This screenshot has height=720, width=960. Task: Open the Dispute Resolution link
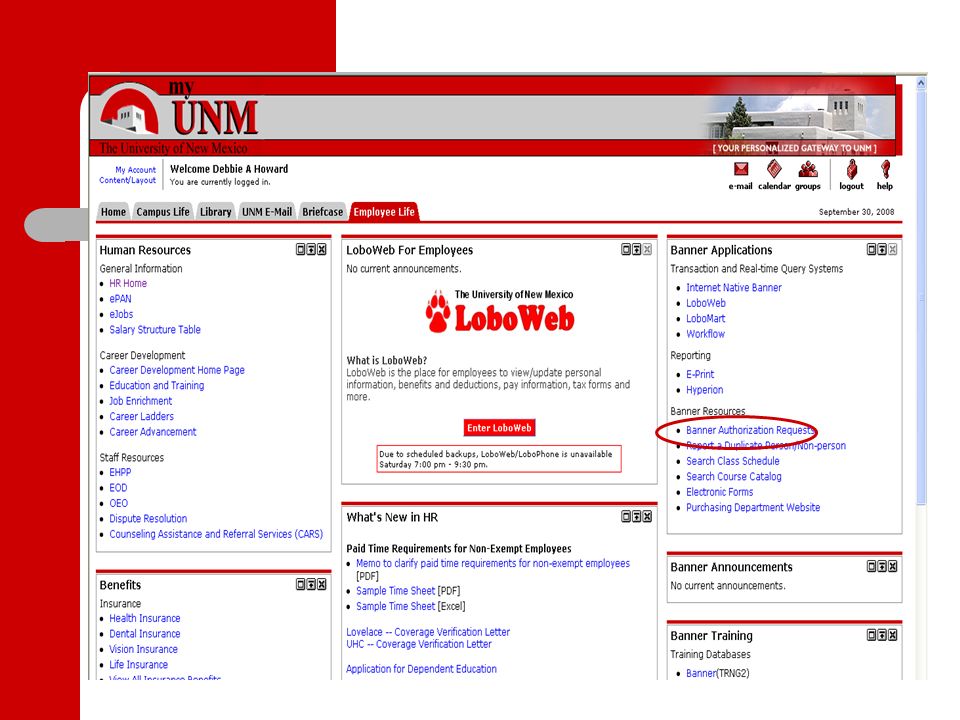[x=148, y=519]
